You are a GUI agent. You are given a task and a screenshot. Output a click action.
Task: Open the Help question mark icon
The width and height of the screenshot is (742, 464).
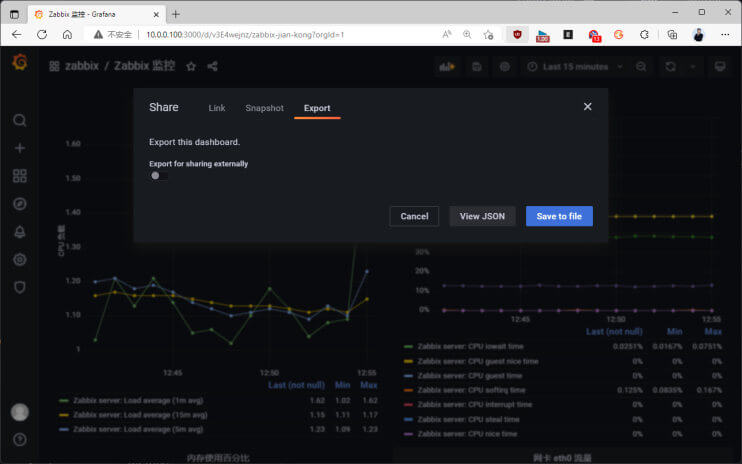19,439
